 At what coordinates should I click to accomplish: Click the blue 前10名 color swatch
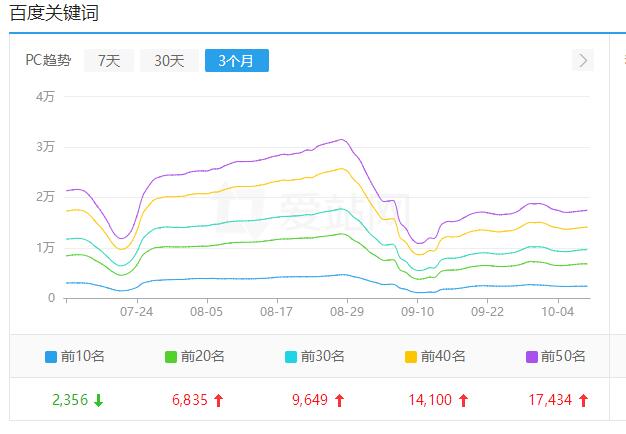[x=51, y=357]
